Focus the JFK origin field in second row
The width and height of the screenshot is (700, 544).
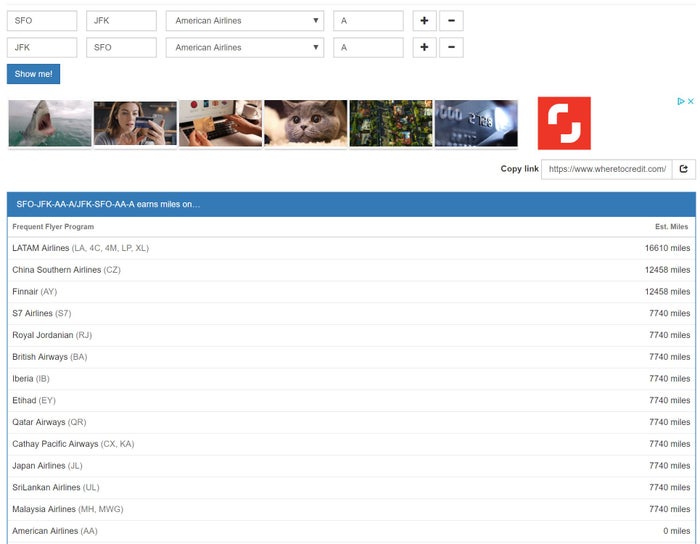42,47
